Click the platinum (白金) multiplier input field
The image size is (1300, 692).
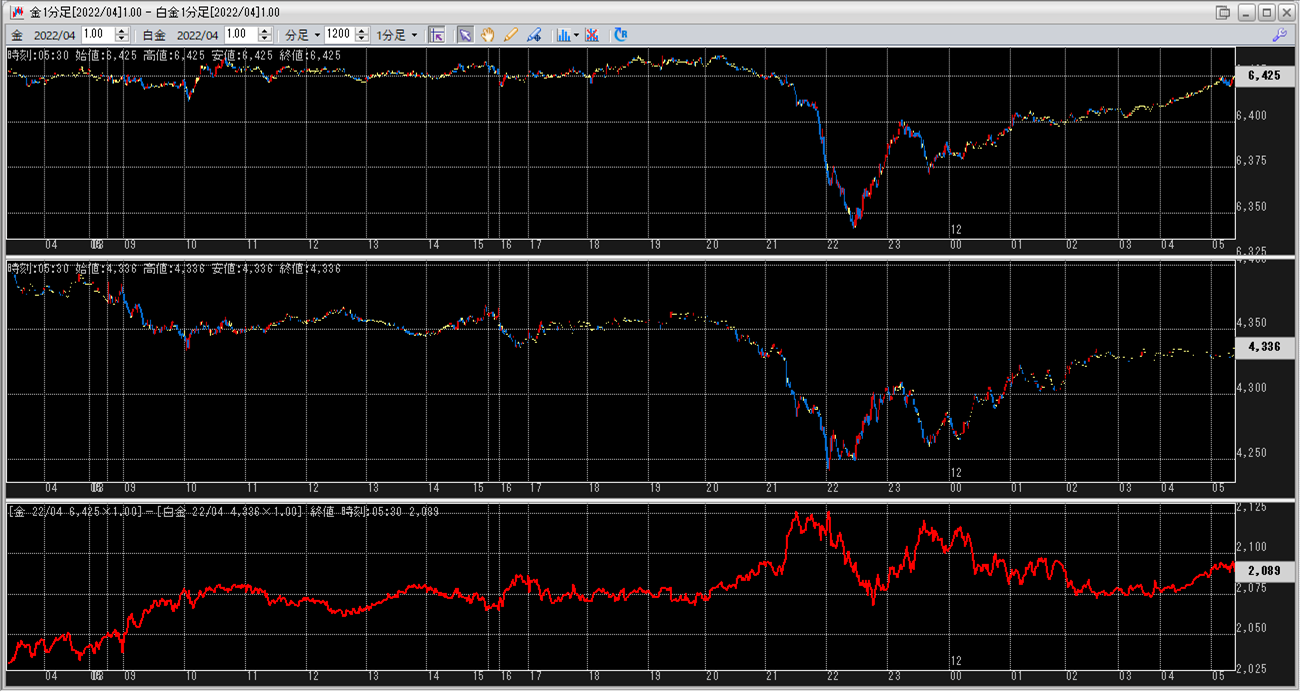tap(240, 34)
